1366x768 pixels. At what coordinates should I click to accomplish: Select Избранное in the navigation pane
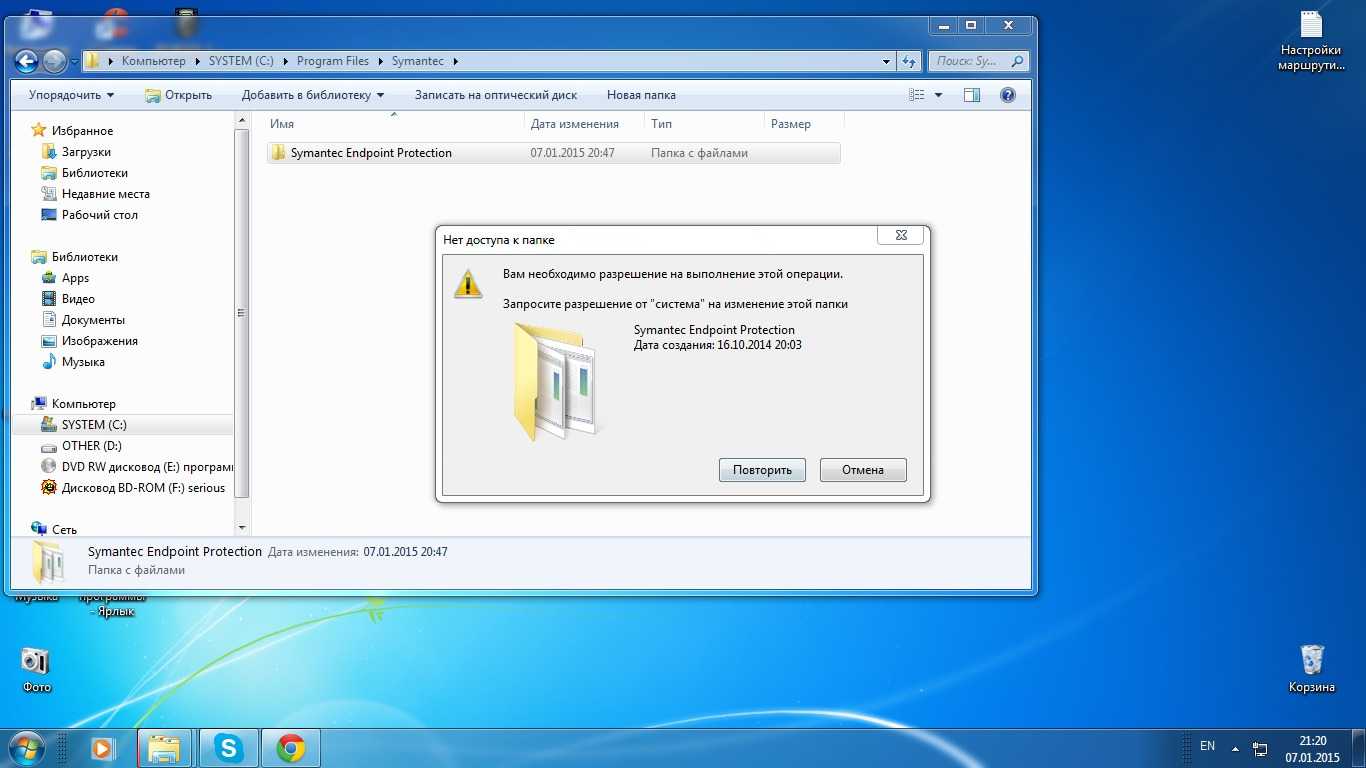pyautogui.click(x=72, y=131)
